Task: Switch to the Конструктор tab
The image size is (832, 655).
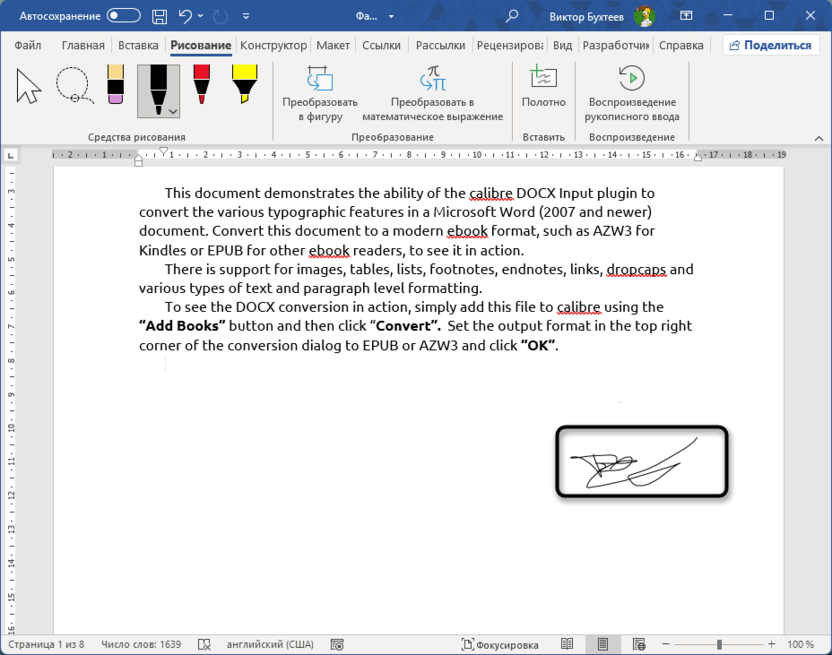Action: pyautogui.click(x=273, y=46)
